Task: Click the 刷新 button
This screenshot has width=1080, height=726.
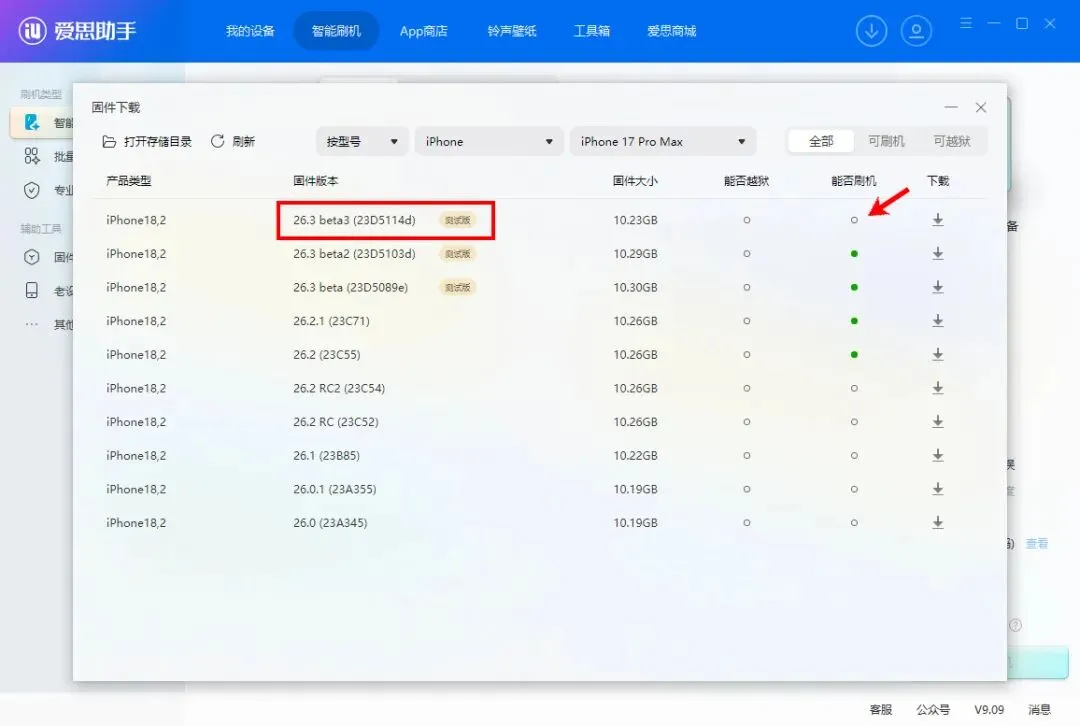Action: click(233, 141)
